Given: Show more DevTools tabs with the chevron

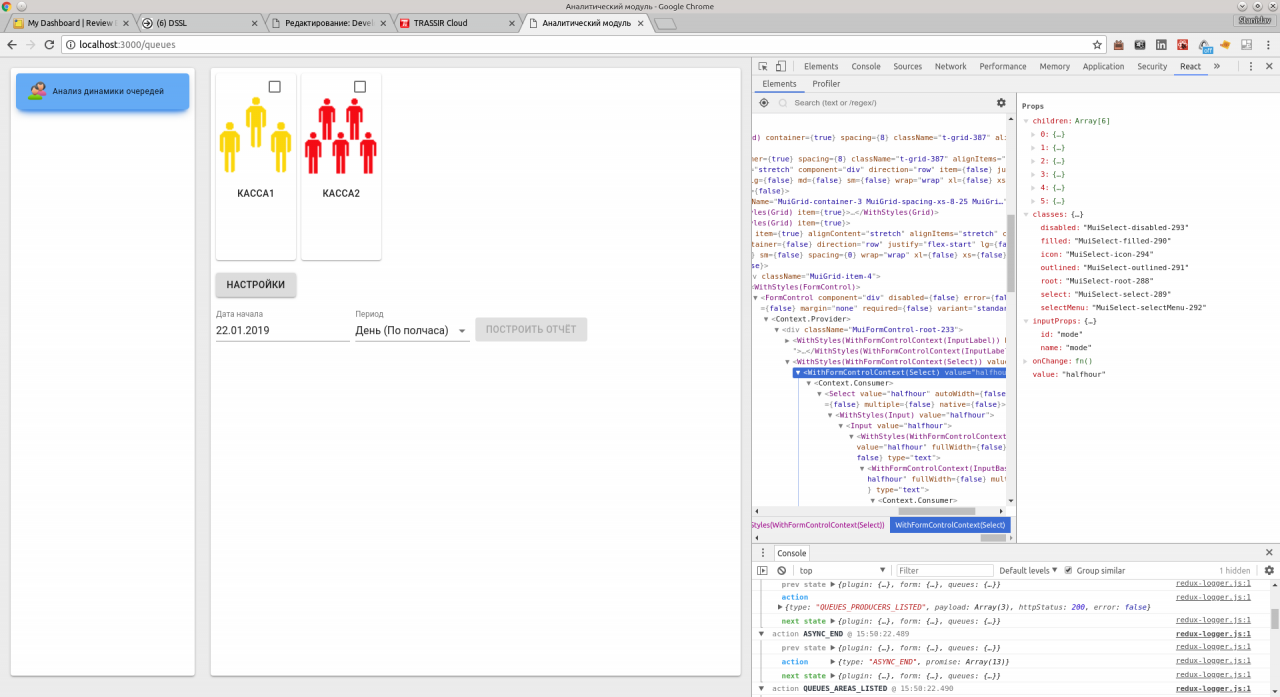Looking at the screenshot, I should (1217, 66).
